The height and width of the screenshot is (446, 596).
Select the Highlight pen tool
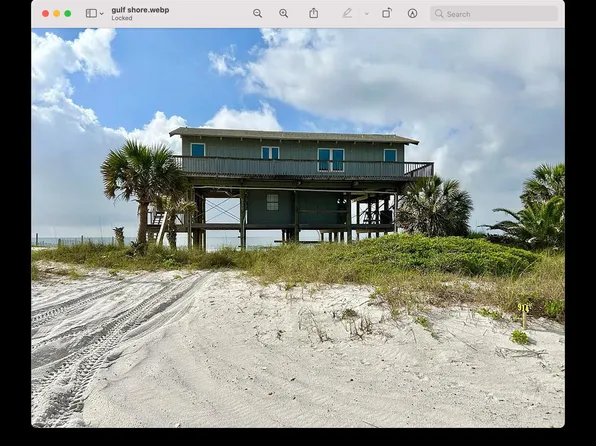point(347,14)
